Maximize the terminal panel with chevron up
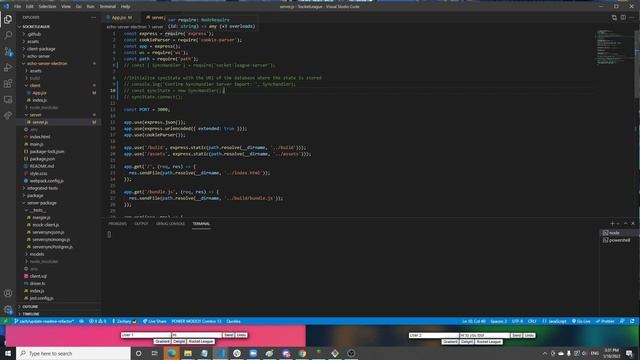640x360 pixels. (625, 224)
